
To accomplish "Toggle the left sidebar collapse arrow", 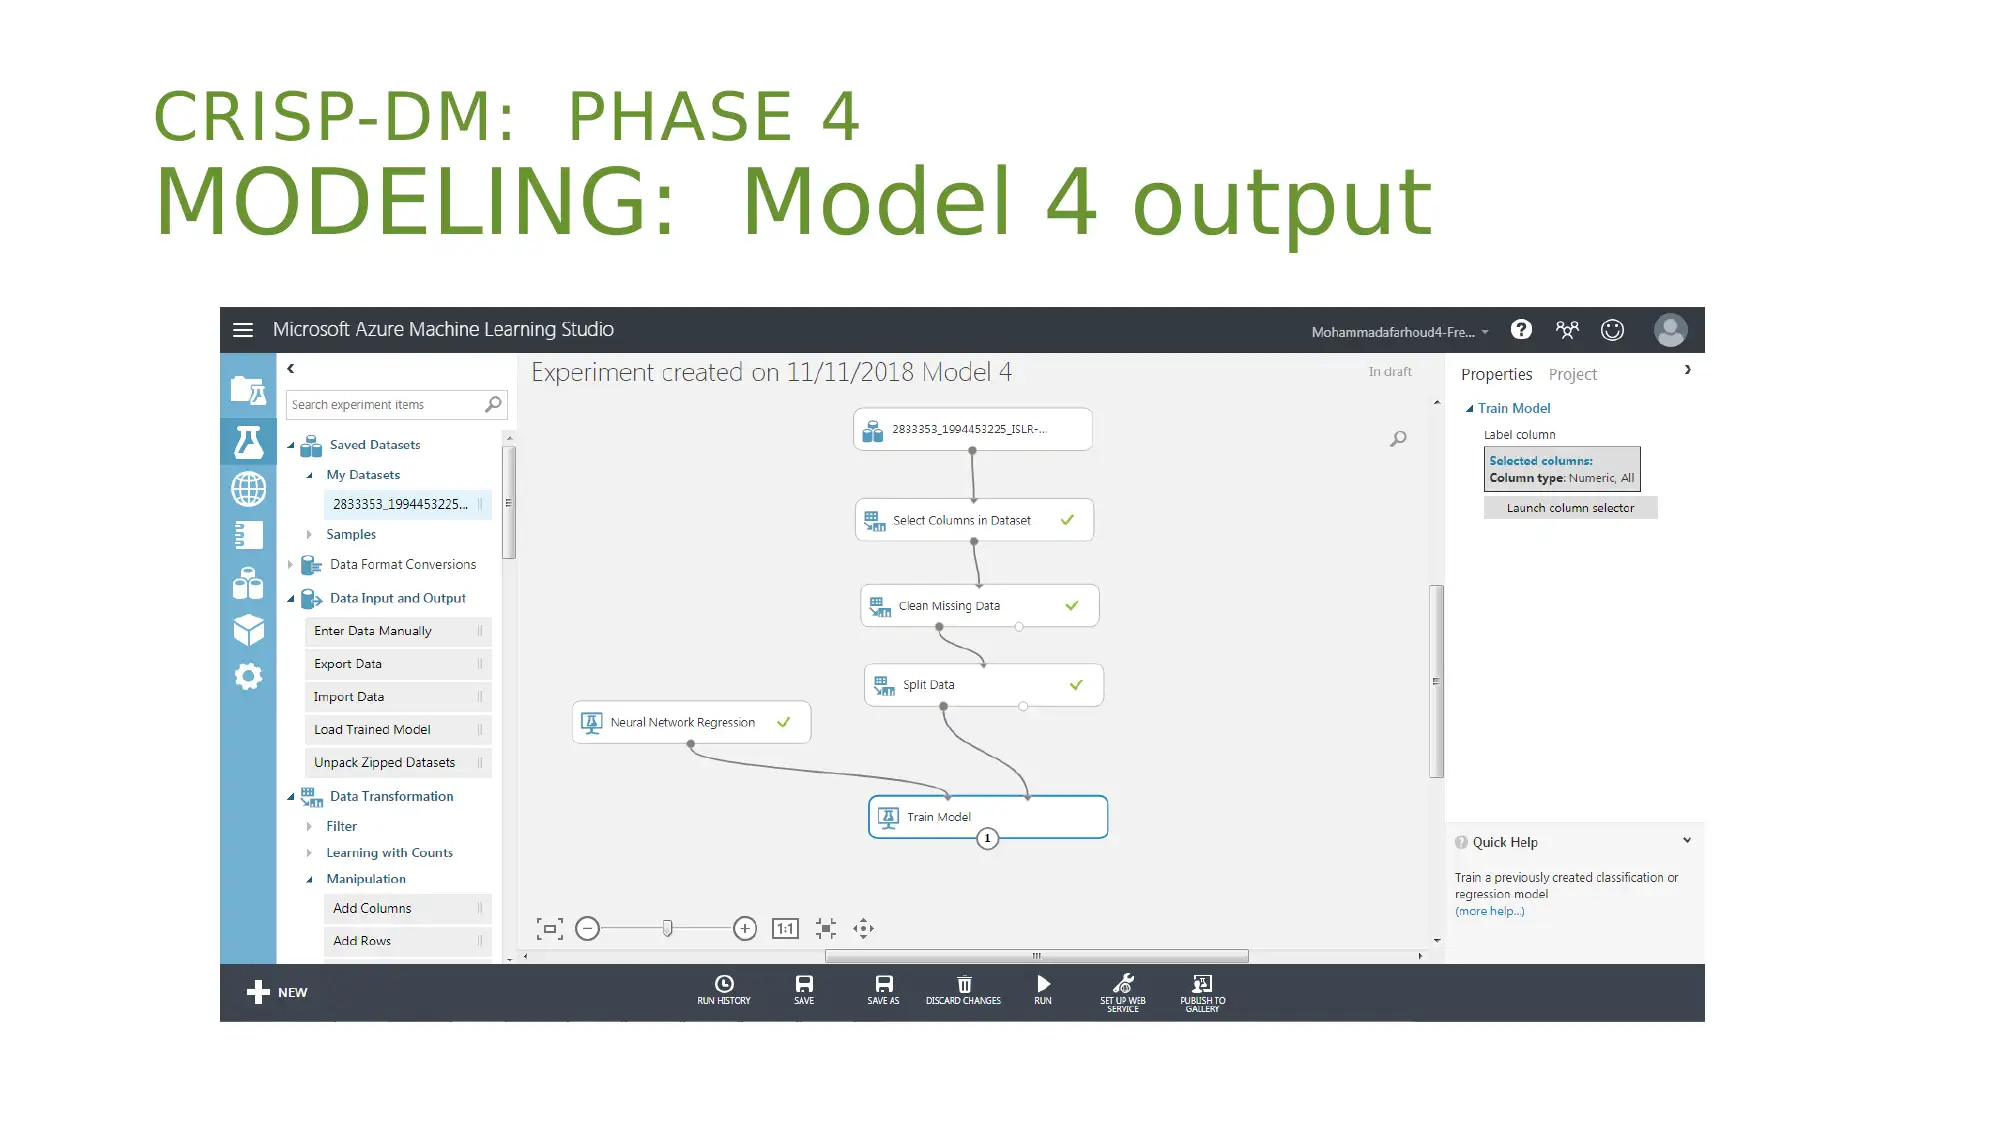I will pos(290,367).
